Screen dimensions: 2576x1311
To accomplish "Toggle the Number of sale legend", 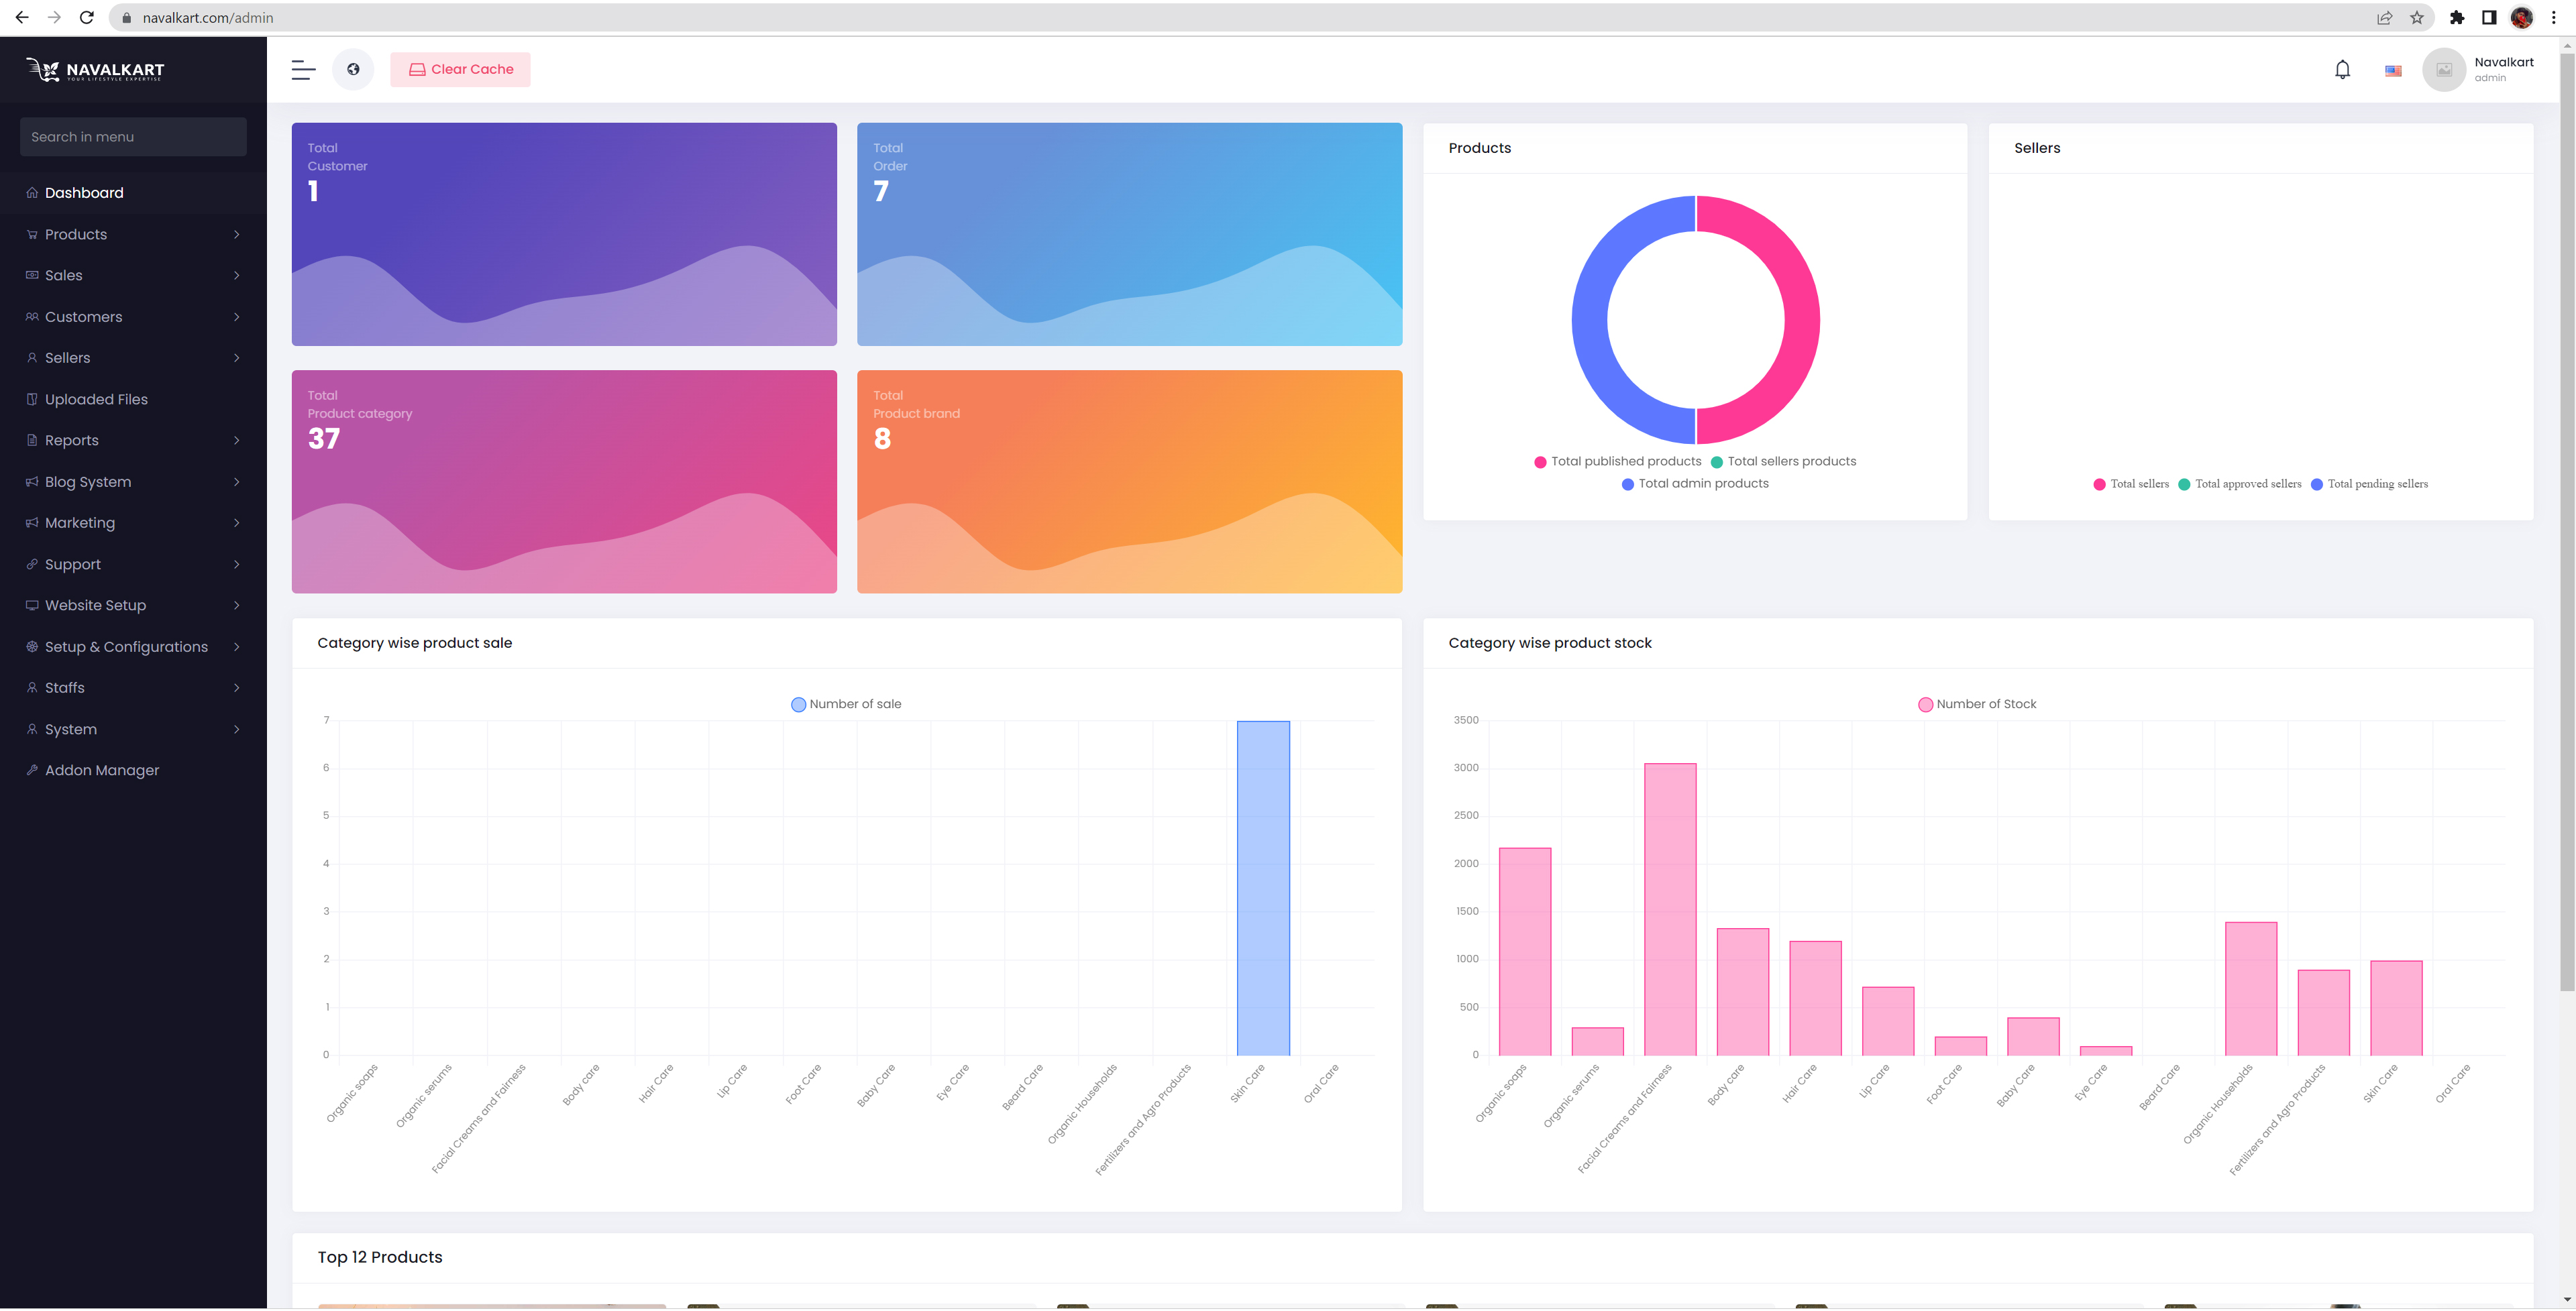I will pos(846,704).
